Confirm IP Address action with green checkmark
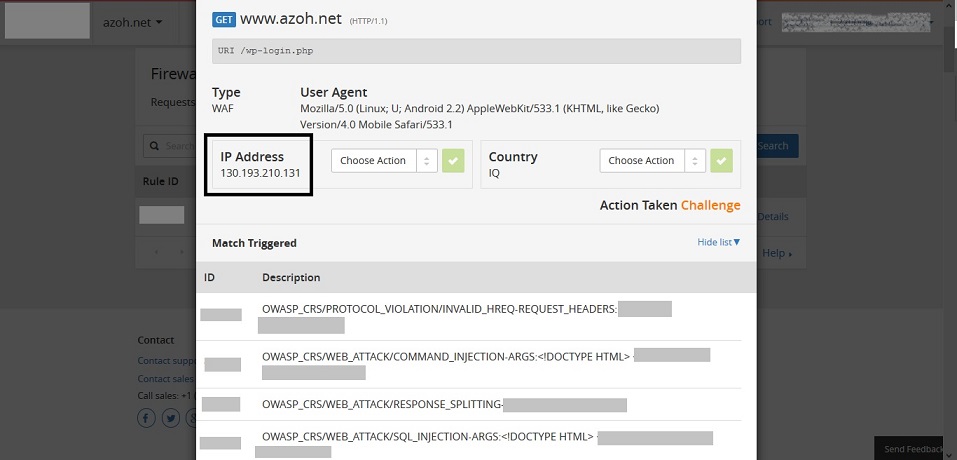Viewport: 957px width, 460px height. 453,160
